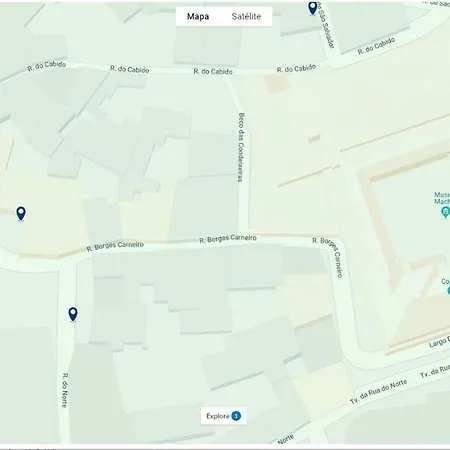
Task: Open the pin above R. Borges Carneiro's west end
Action: pyautogui.click(x=21, y=214)
